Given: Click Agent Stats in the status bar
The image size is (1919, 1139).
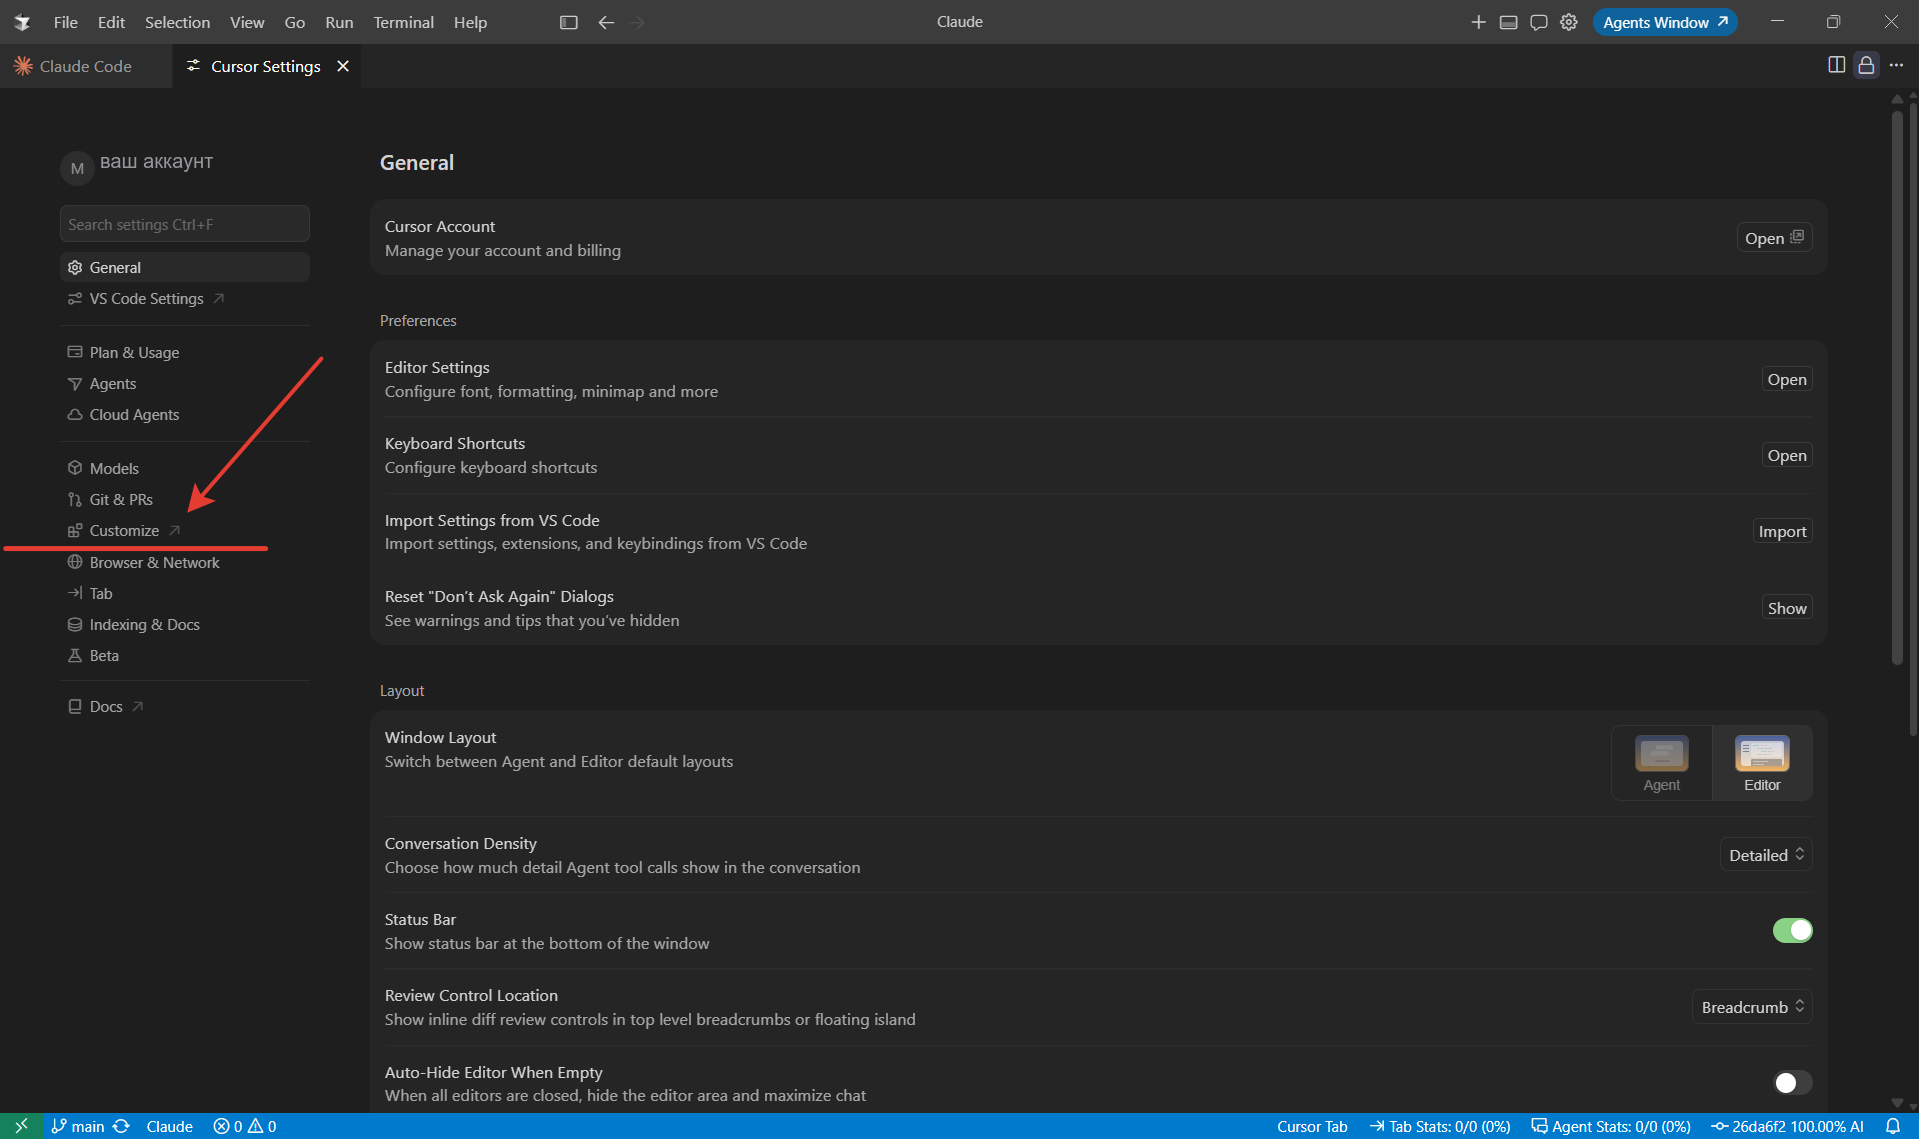Looking at the screenshot, I should pyautogui.click(x=1611, y=1126).
